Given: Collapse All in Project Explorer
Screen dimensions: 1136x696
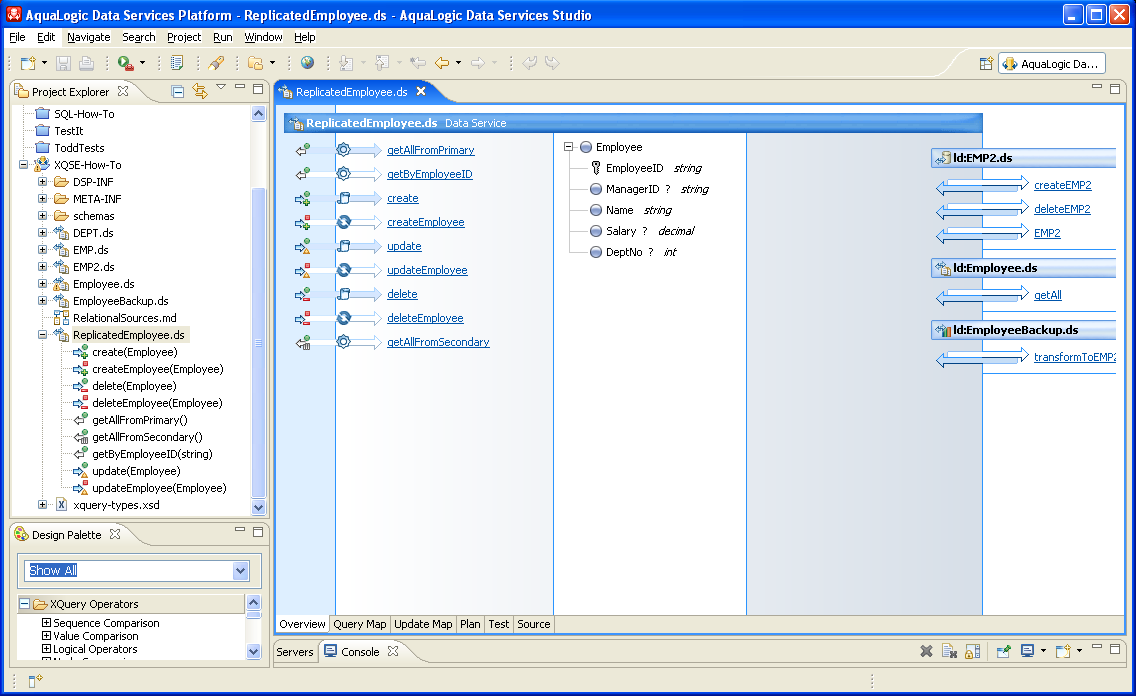Looking at the screenshot, I should 178,91.
